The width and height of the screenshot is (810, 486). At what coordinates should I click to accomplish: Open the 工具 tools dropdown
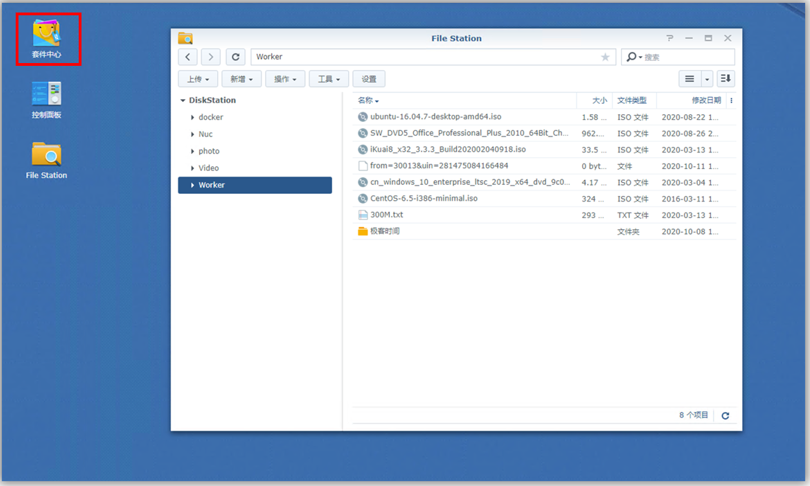coord(329,79)
